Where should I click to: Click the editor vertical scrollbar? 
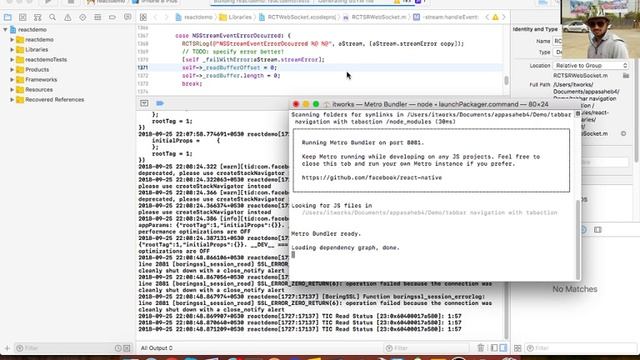point(507,81)
